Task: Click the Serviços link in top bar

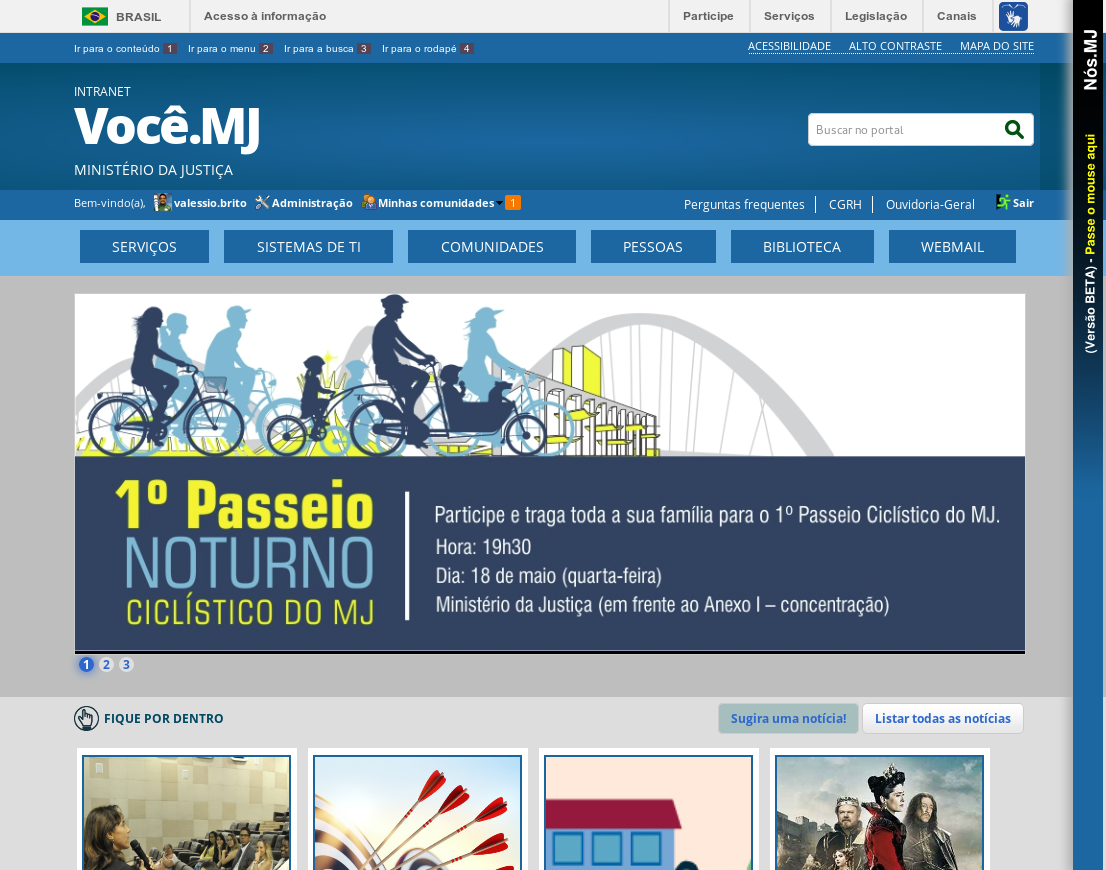Action: coord(789,16)
